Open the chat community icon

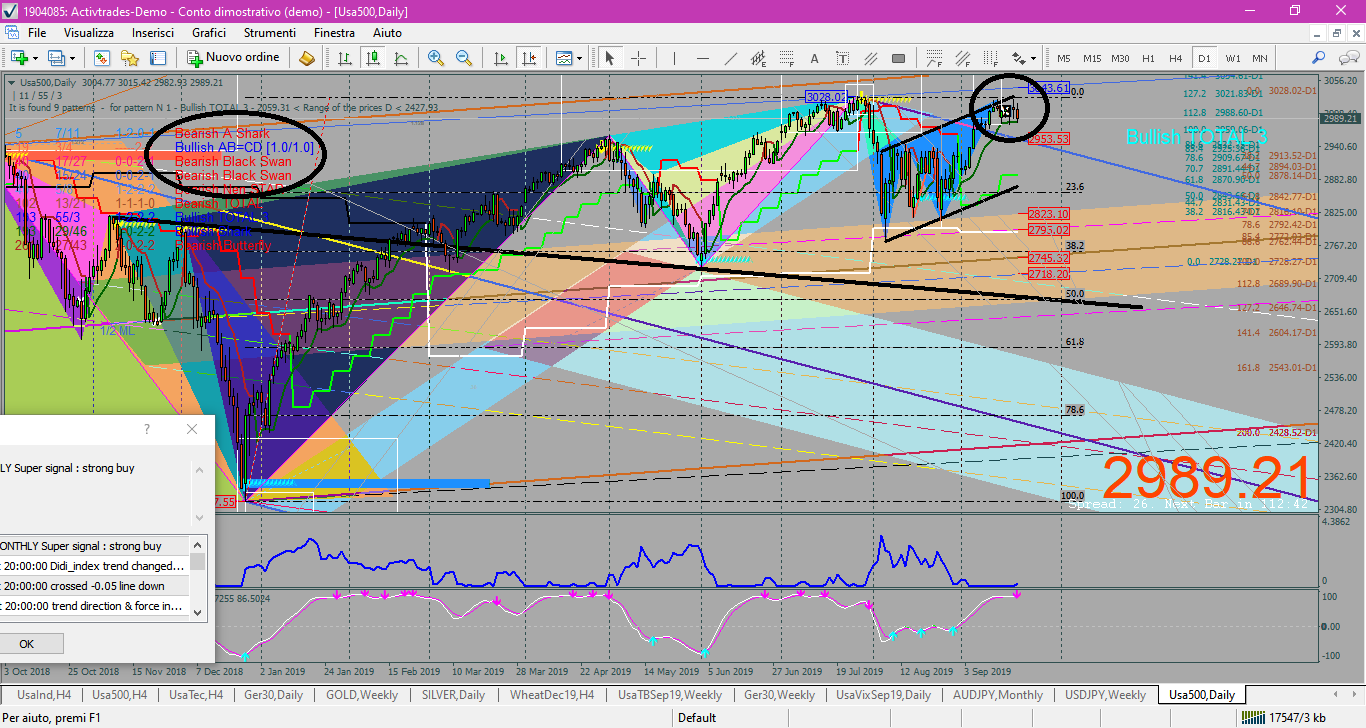tap(1349, 58)
